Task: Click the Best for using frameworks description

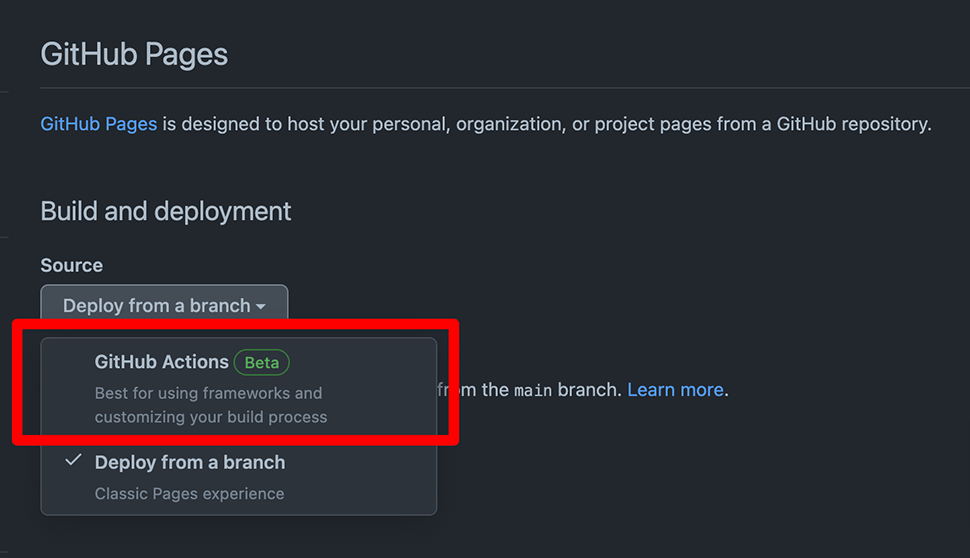Action: 208,393
